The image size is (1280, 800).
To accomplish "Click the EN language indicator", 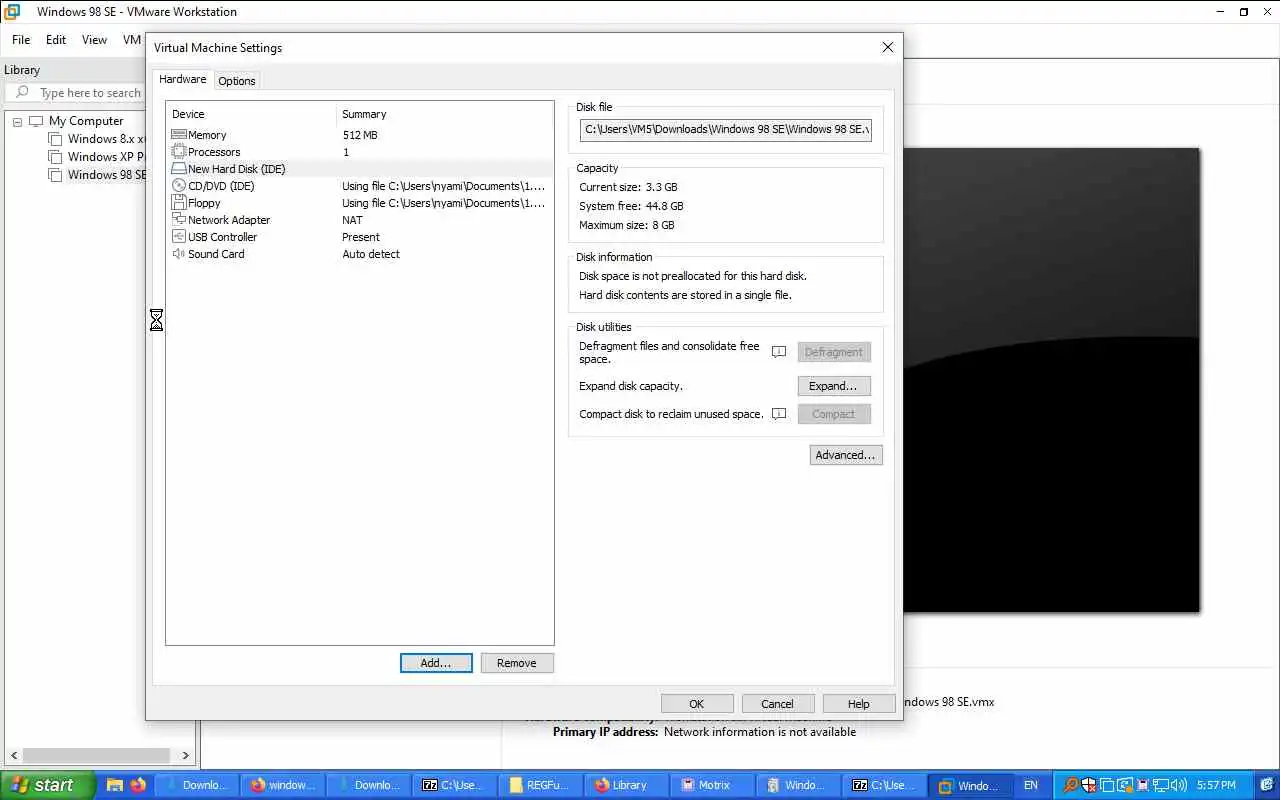I will pyautogui.click(x=1031, y=785).
